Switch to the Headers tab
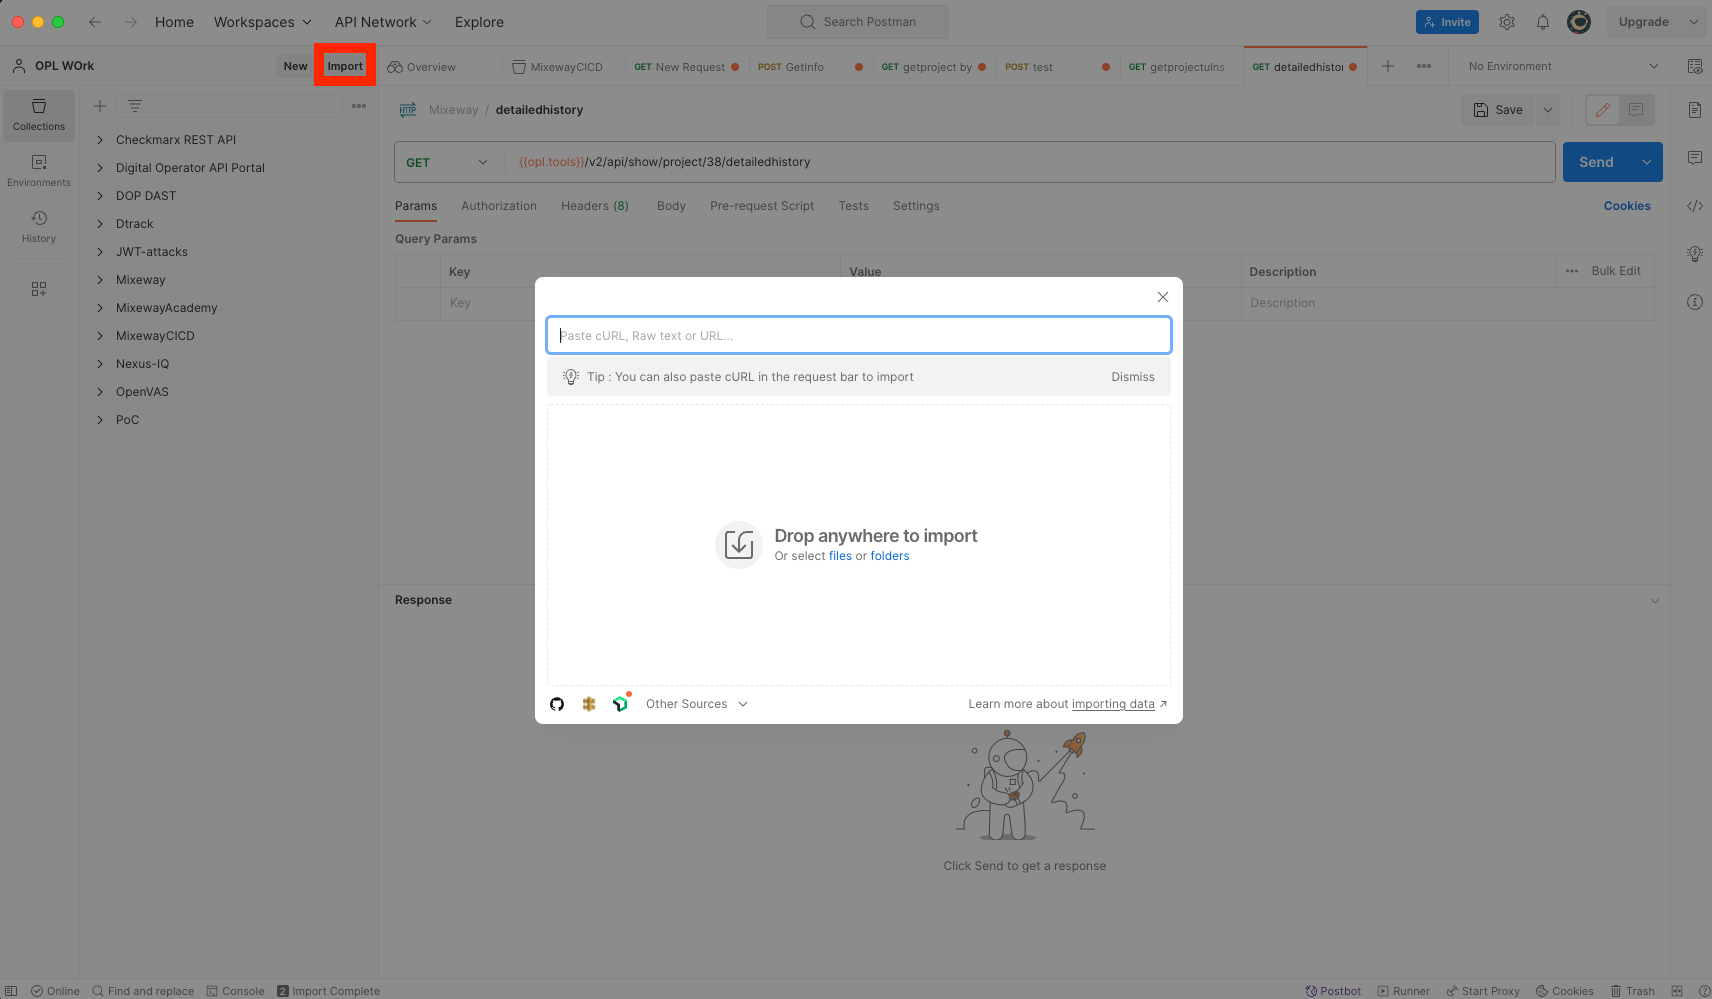This screenshot has width=1712, height=999. 595,206
